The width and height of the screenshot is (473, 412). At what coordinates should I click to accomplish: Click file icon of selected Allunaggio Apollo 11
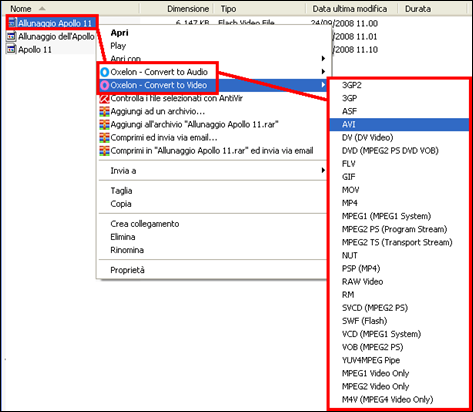(x=12, y=23)
